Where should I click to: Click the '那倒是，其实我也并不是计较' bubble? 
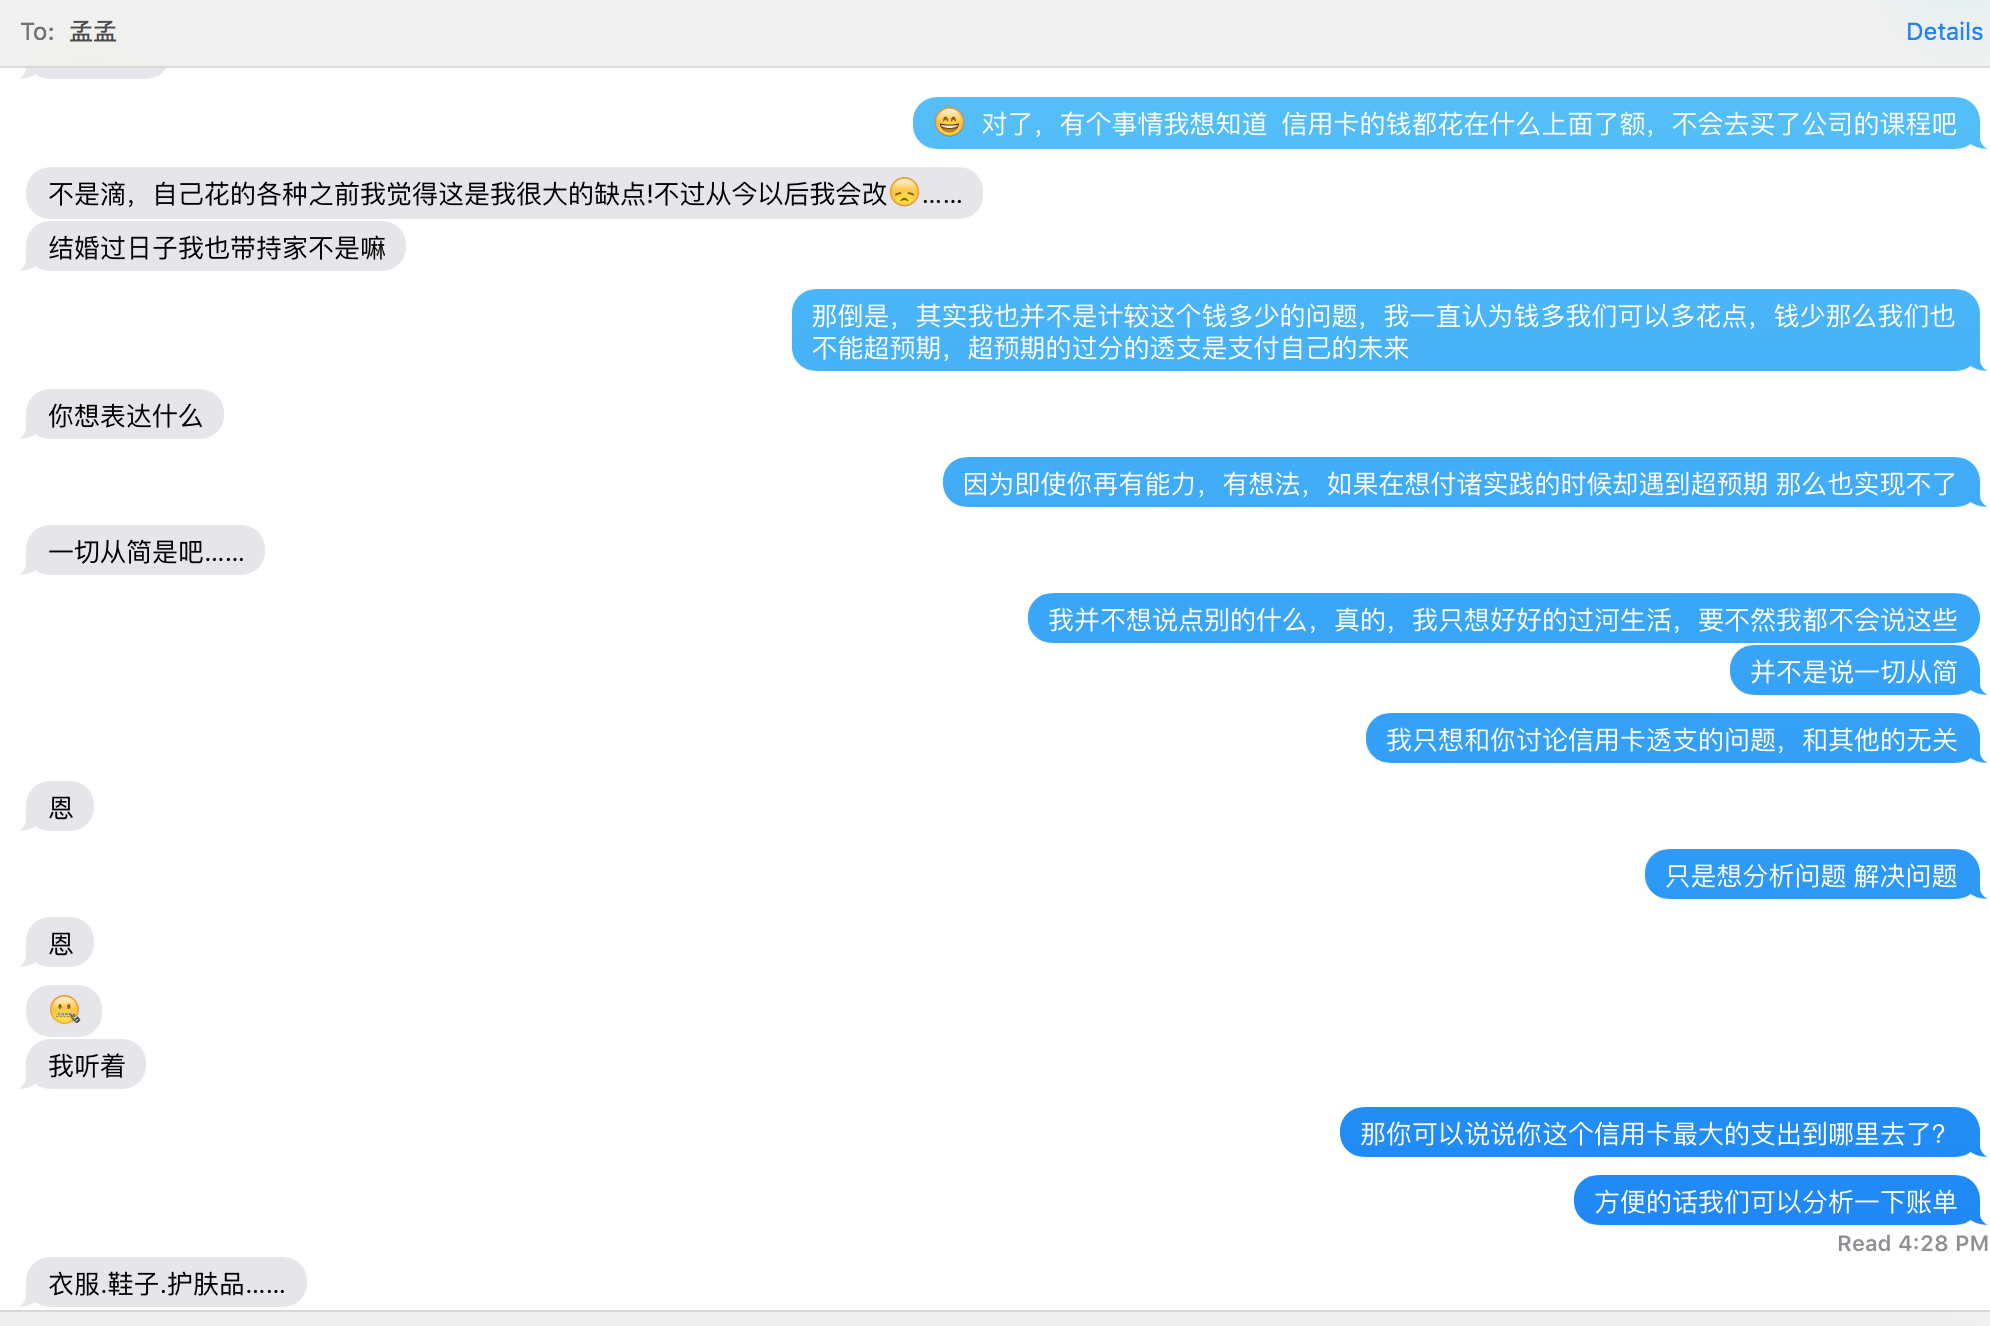pos(1383,331)
